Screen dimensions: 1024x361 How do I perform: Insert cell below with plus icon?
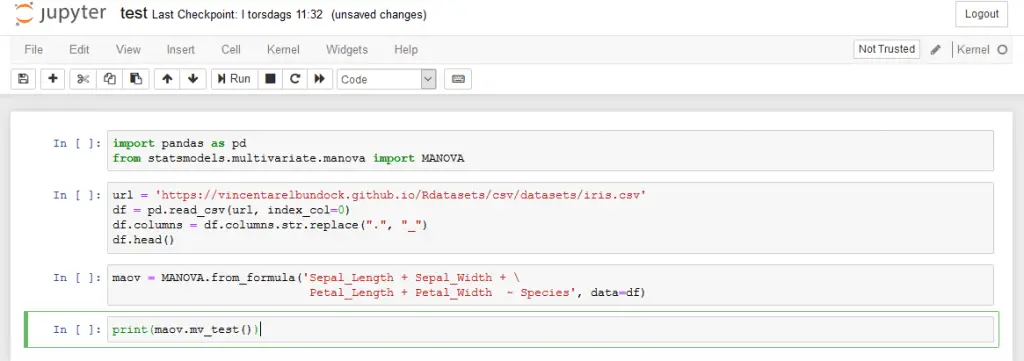click(x=53, y=79)
